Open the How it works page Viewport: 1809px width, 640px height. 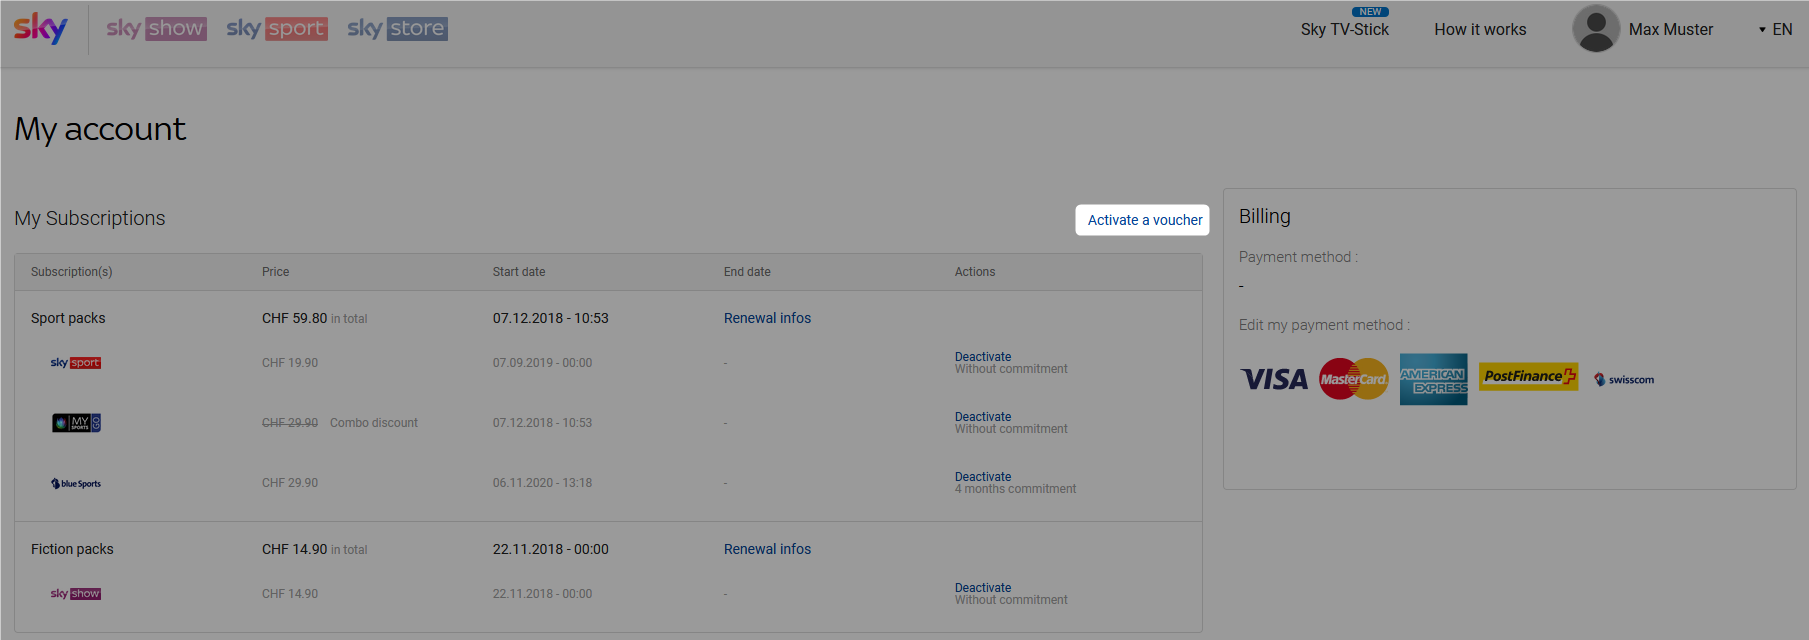coord(1480,30)
